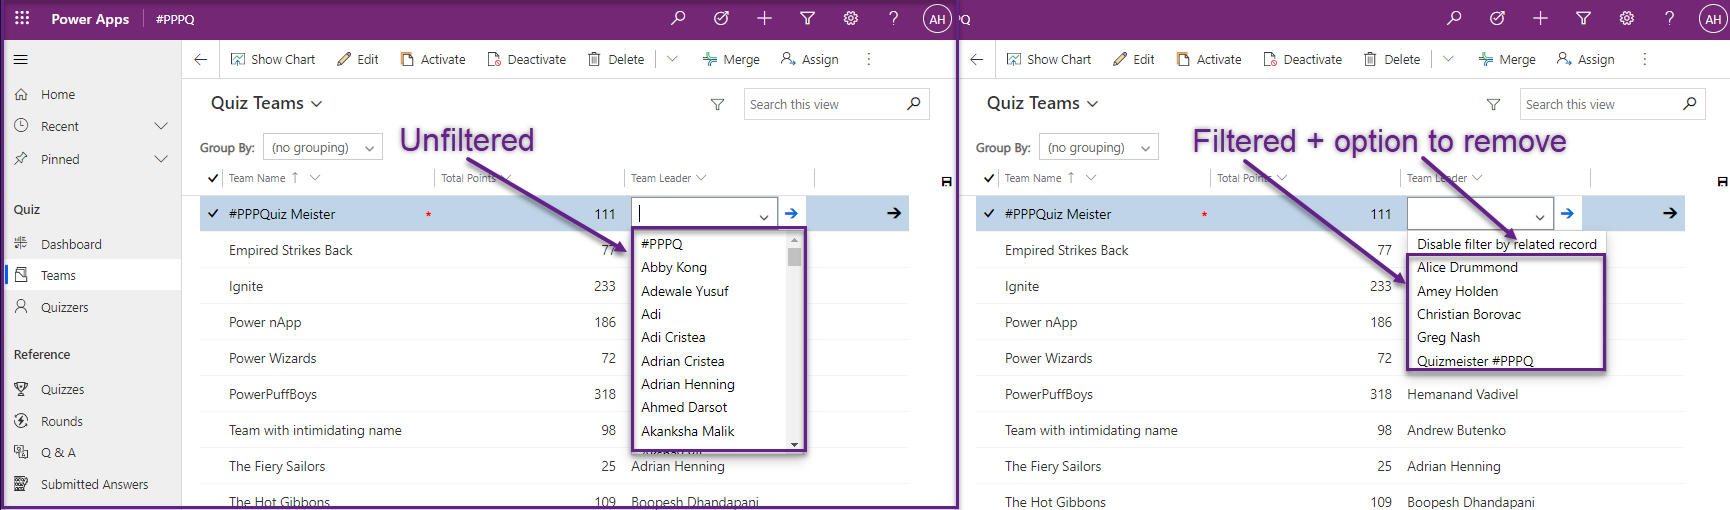Screen dimensions: 1730x510
Task: Click the plus new record icon in right header
Action: (x=1540, y=18)
